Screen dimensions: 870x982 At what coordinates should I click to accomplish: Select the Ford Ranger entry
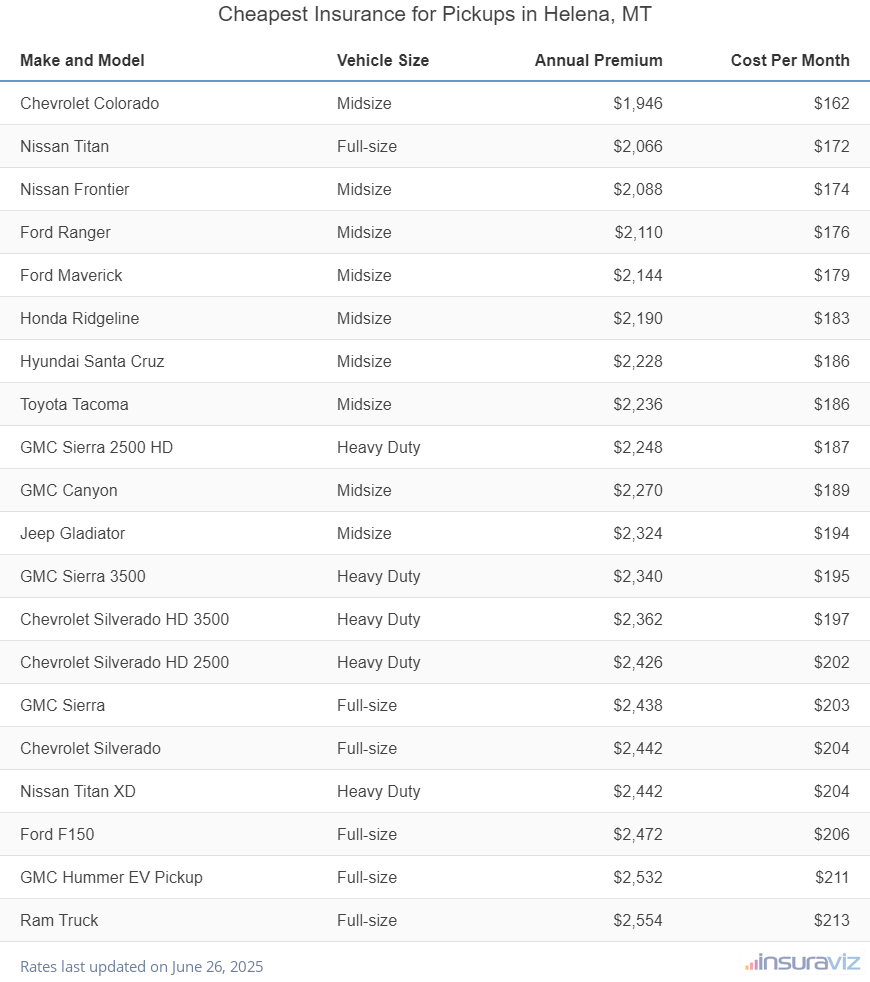click(x=65, y=232)
